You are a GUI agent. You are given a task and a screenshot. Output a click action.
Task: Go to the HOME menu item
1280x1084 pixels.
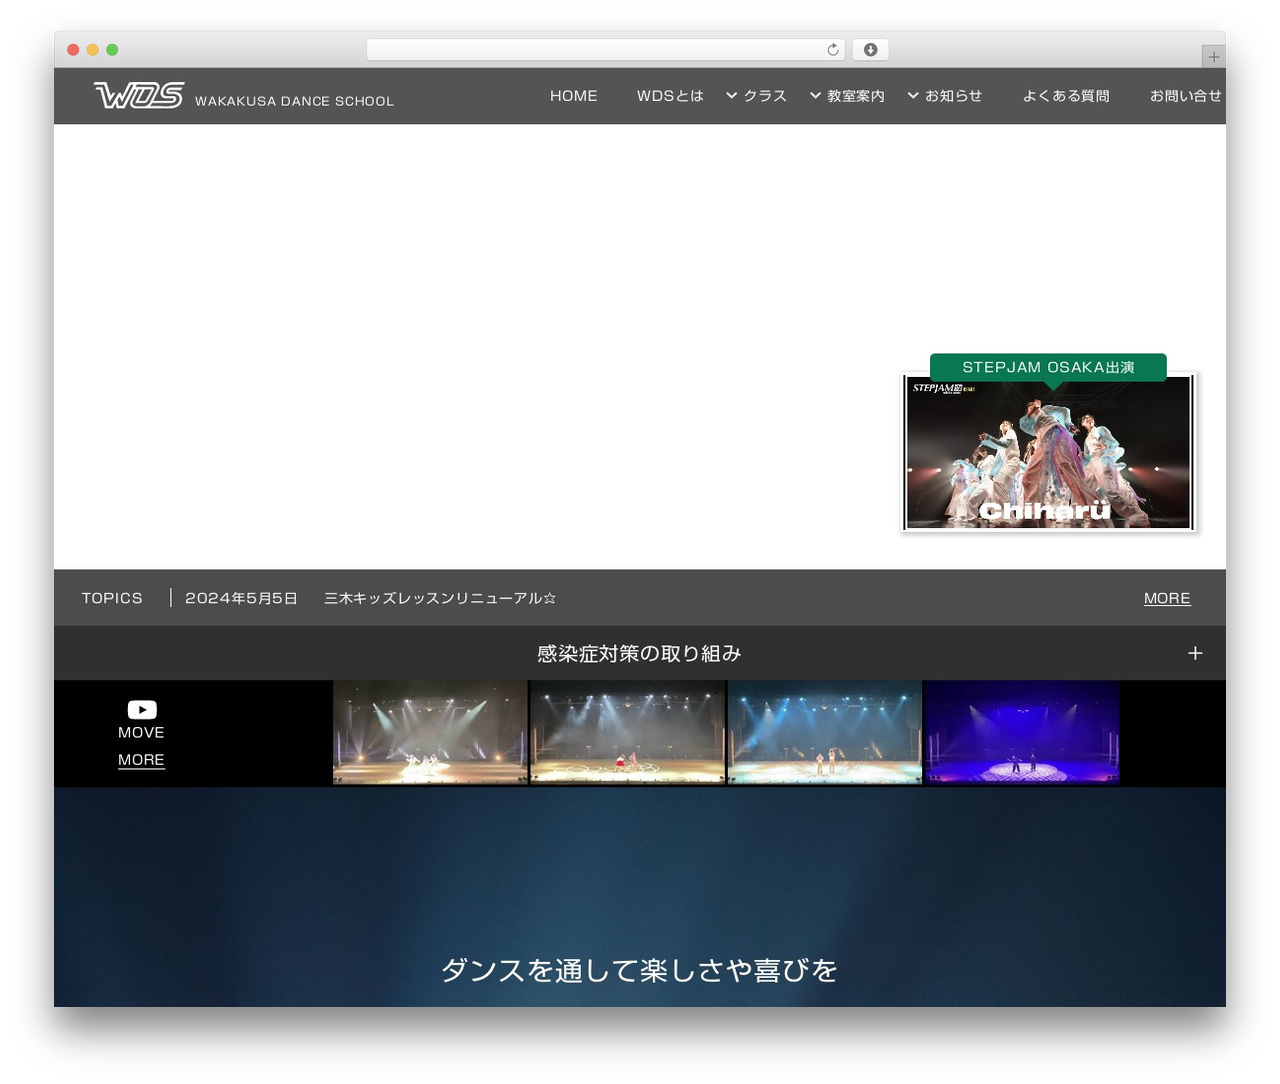(574, 96)
